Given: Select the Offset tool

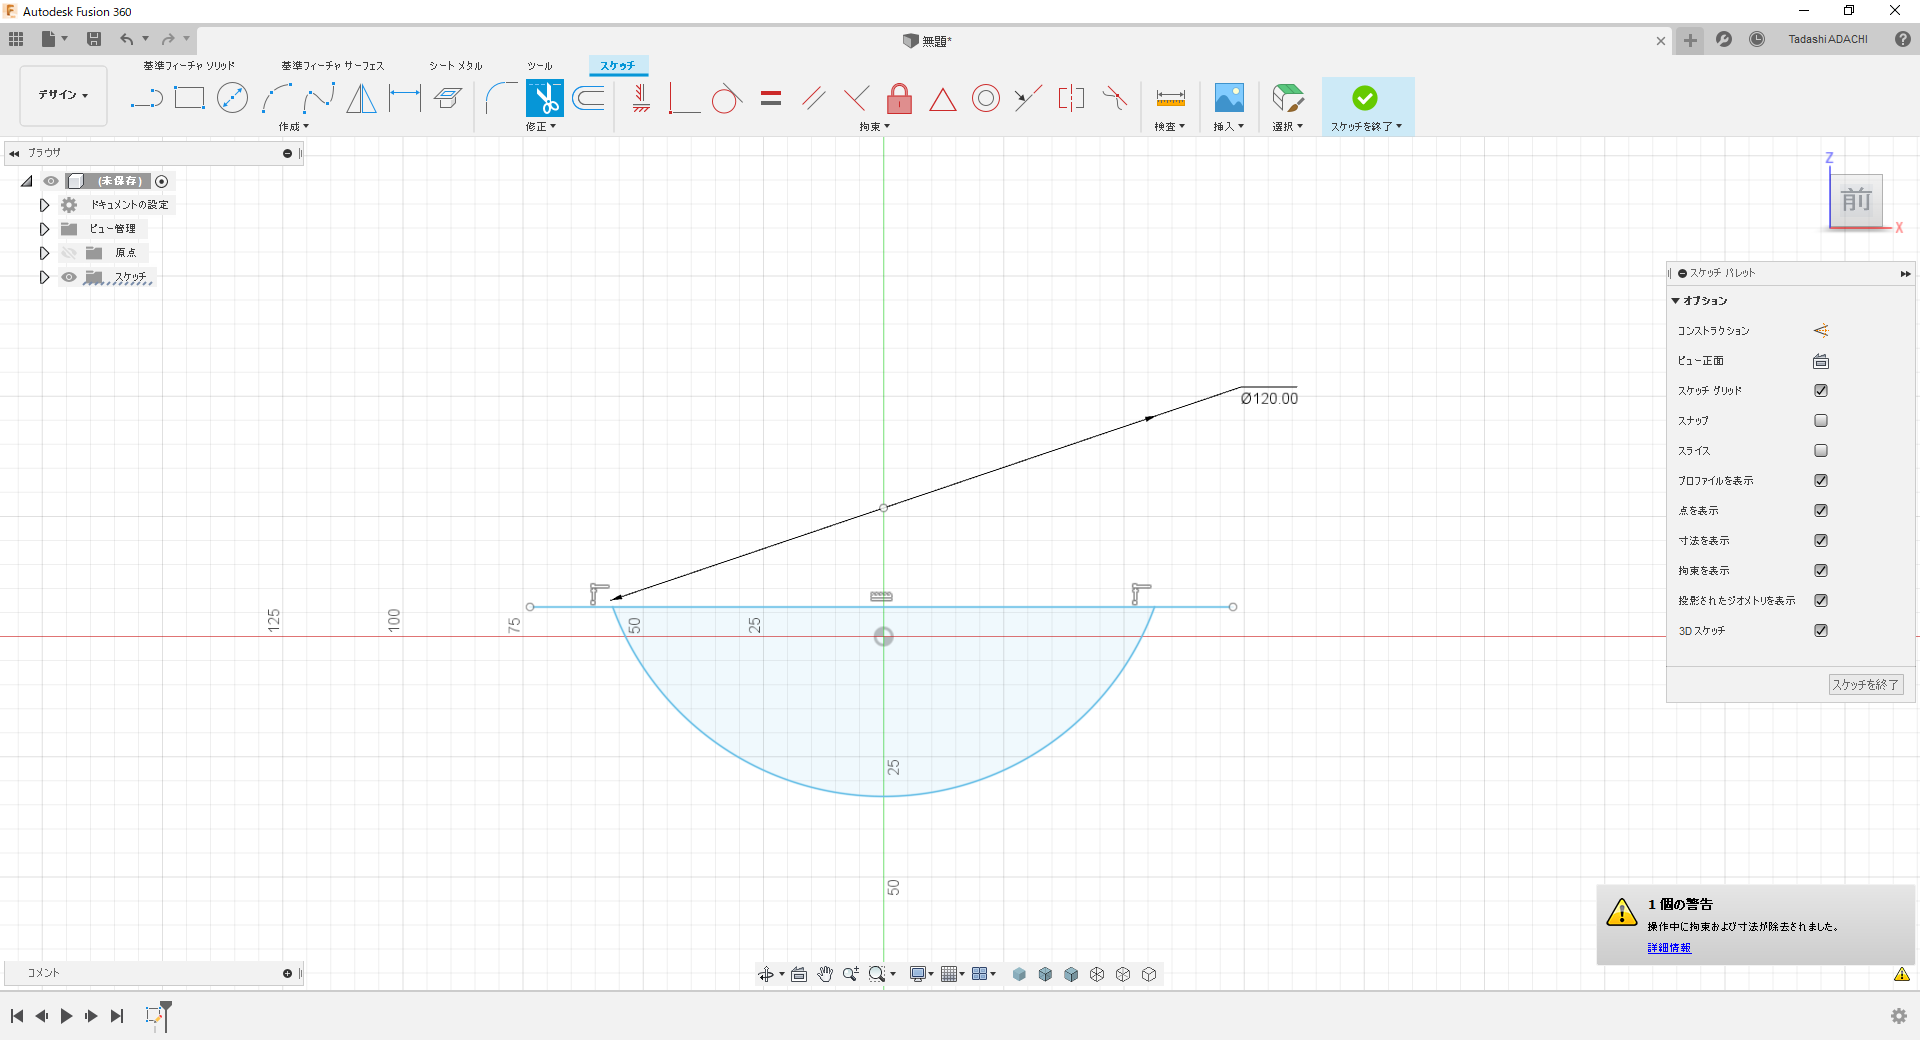Looking at the screenshot, I should [x=589, y=98].
